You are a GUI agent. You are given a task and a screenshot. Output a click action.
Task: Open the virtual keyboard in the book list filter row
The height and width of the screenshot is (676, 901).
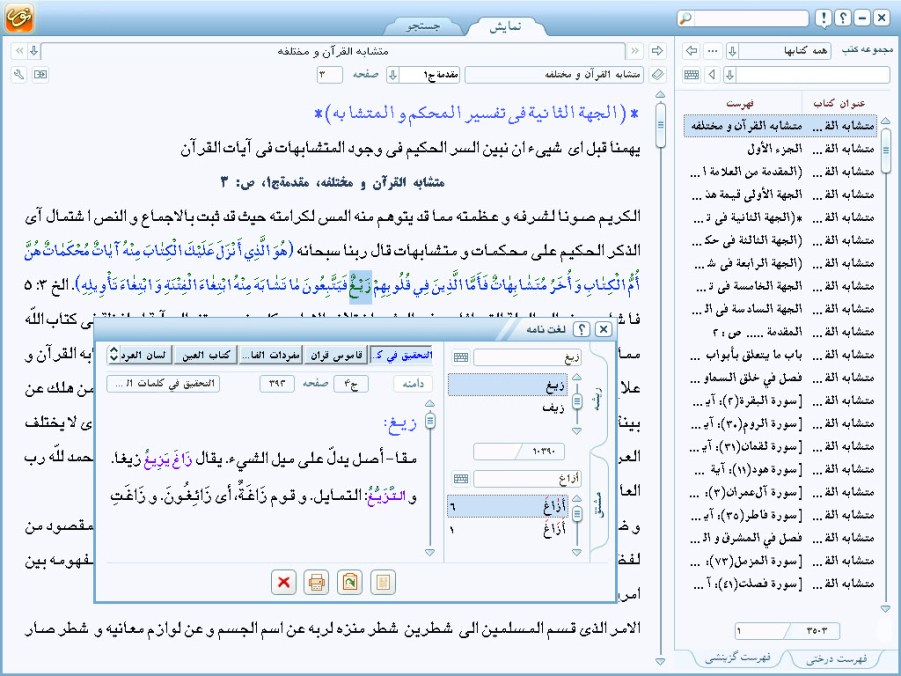[691, 74]
